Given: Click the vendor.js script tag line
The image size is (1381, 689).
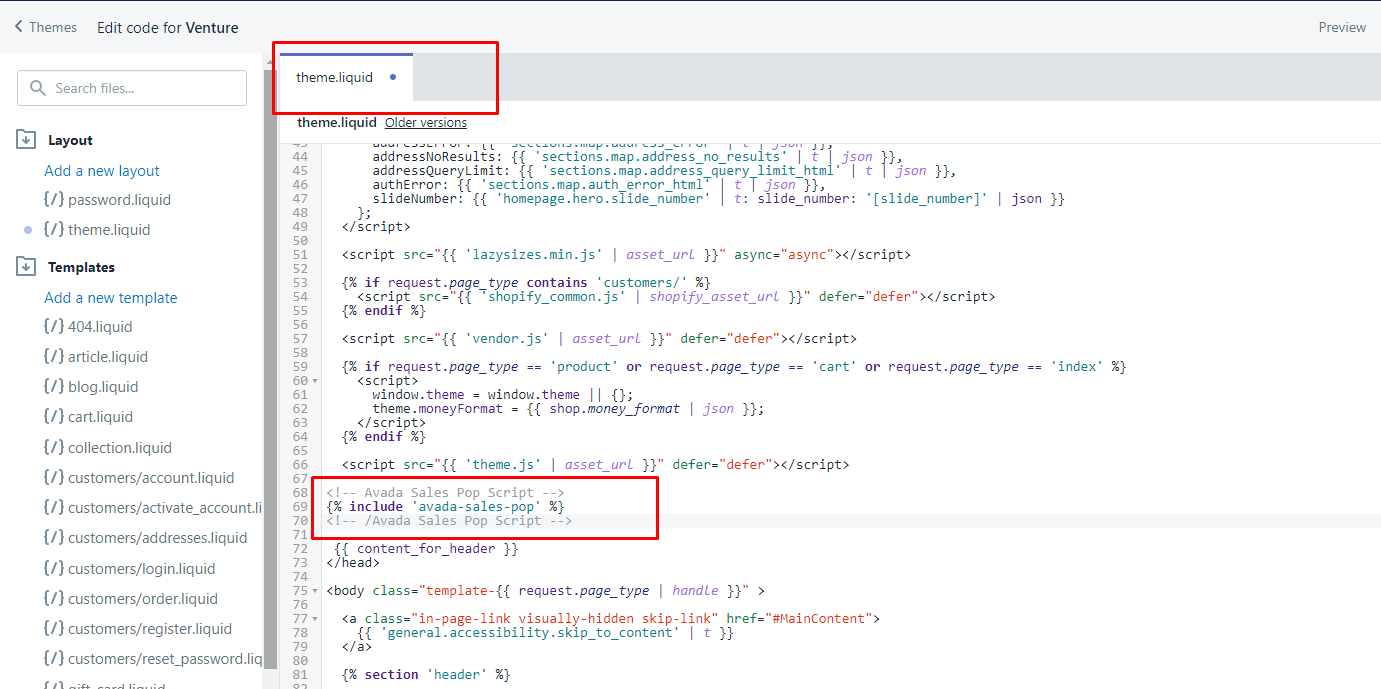Looking at the screenshot, I should 599,339.
